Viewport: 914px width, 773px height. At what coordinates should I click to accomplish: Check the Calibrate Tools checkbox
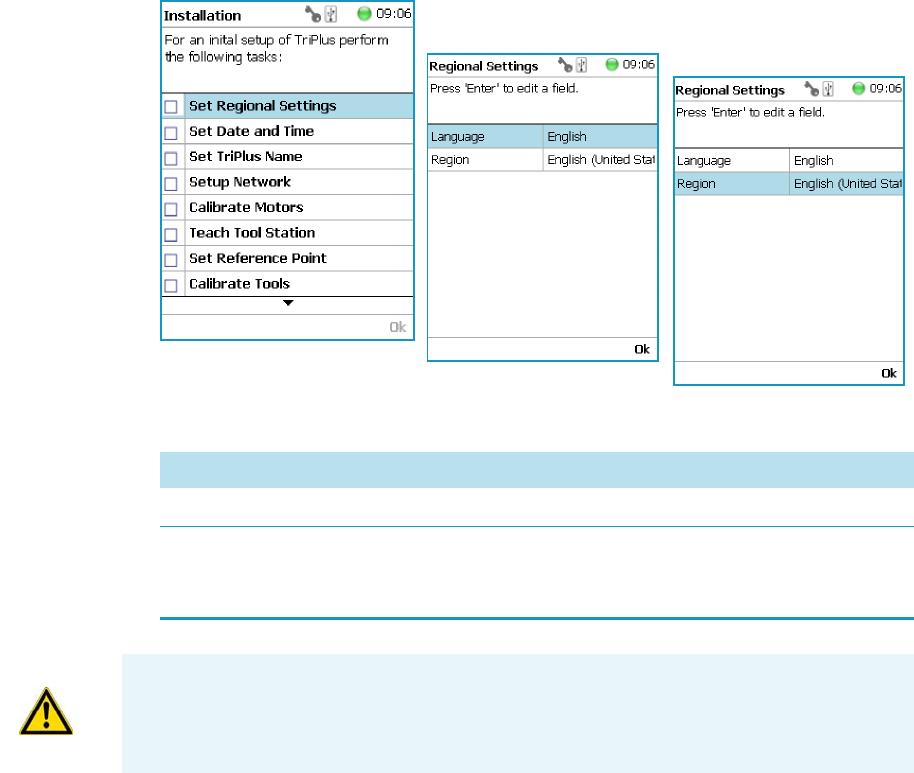pos(171,285)
